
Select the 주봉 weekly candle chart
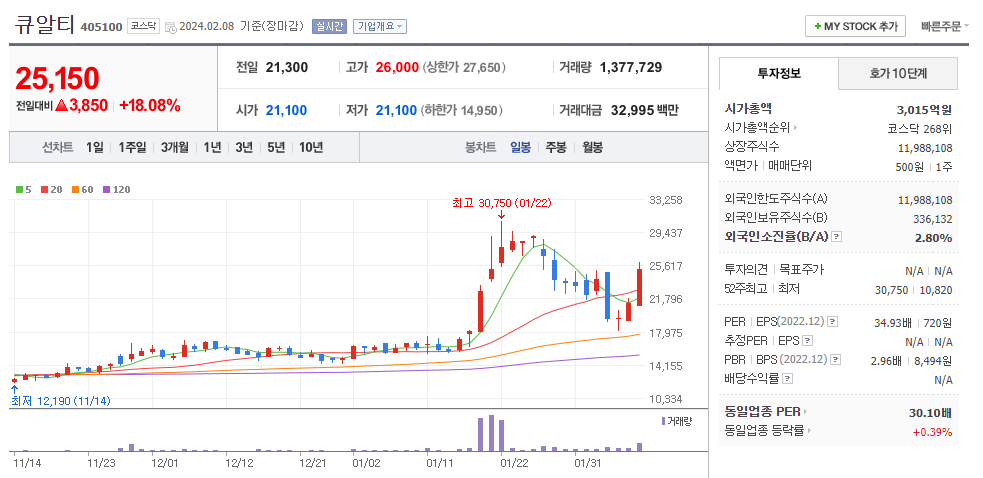coord(555,147)
